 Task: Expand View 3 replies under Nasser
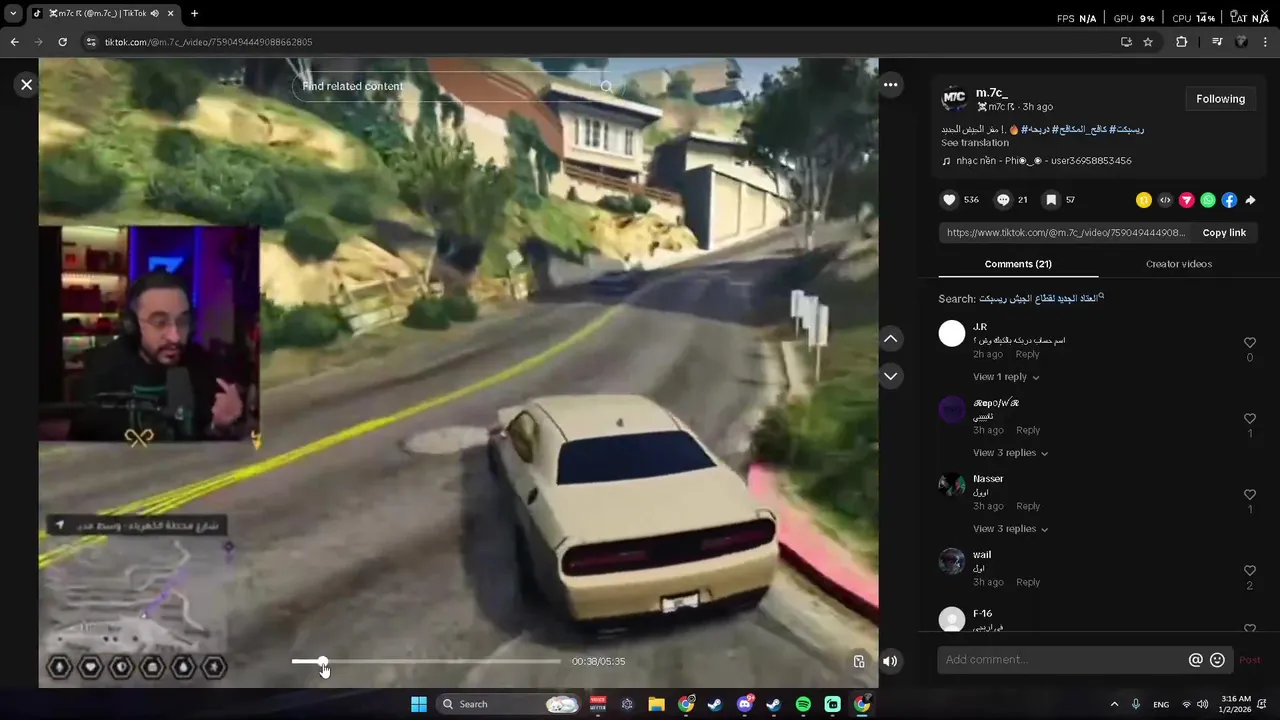click(1010, 529)
